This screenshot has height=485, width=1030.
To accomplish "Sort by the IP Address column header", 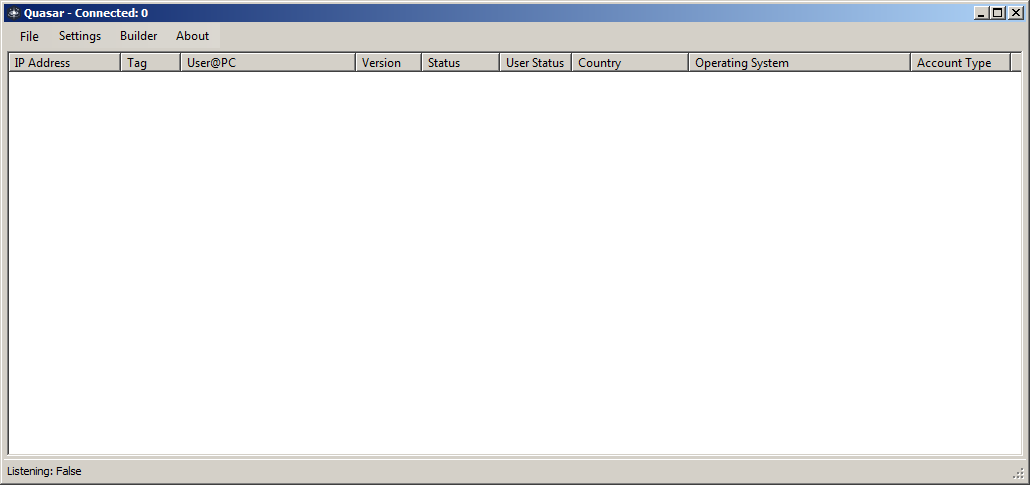I will click(64, 63).
